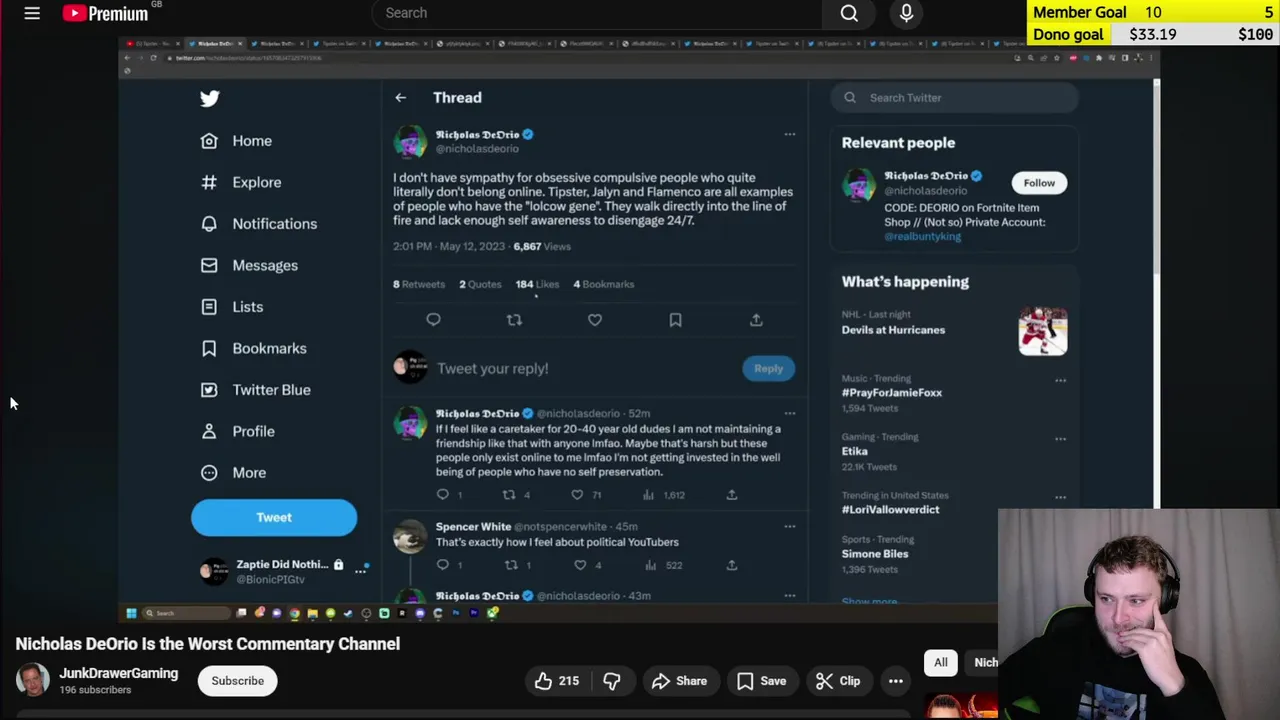Share the main tweet icon
The image size is (1280, 720).
pos(756,320)
